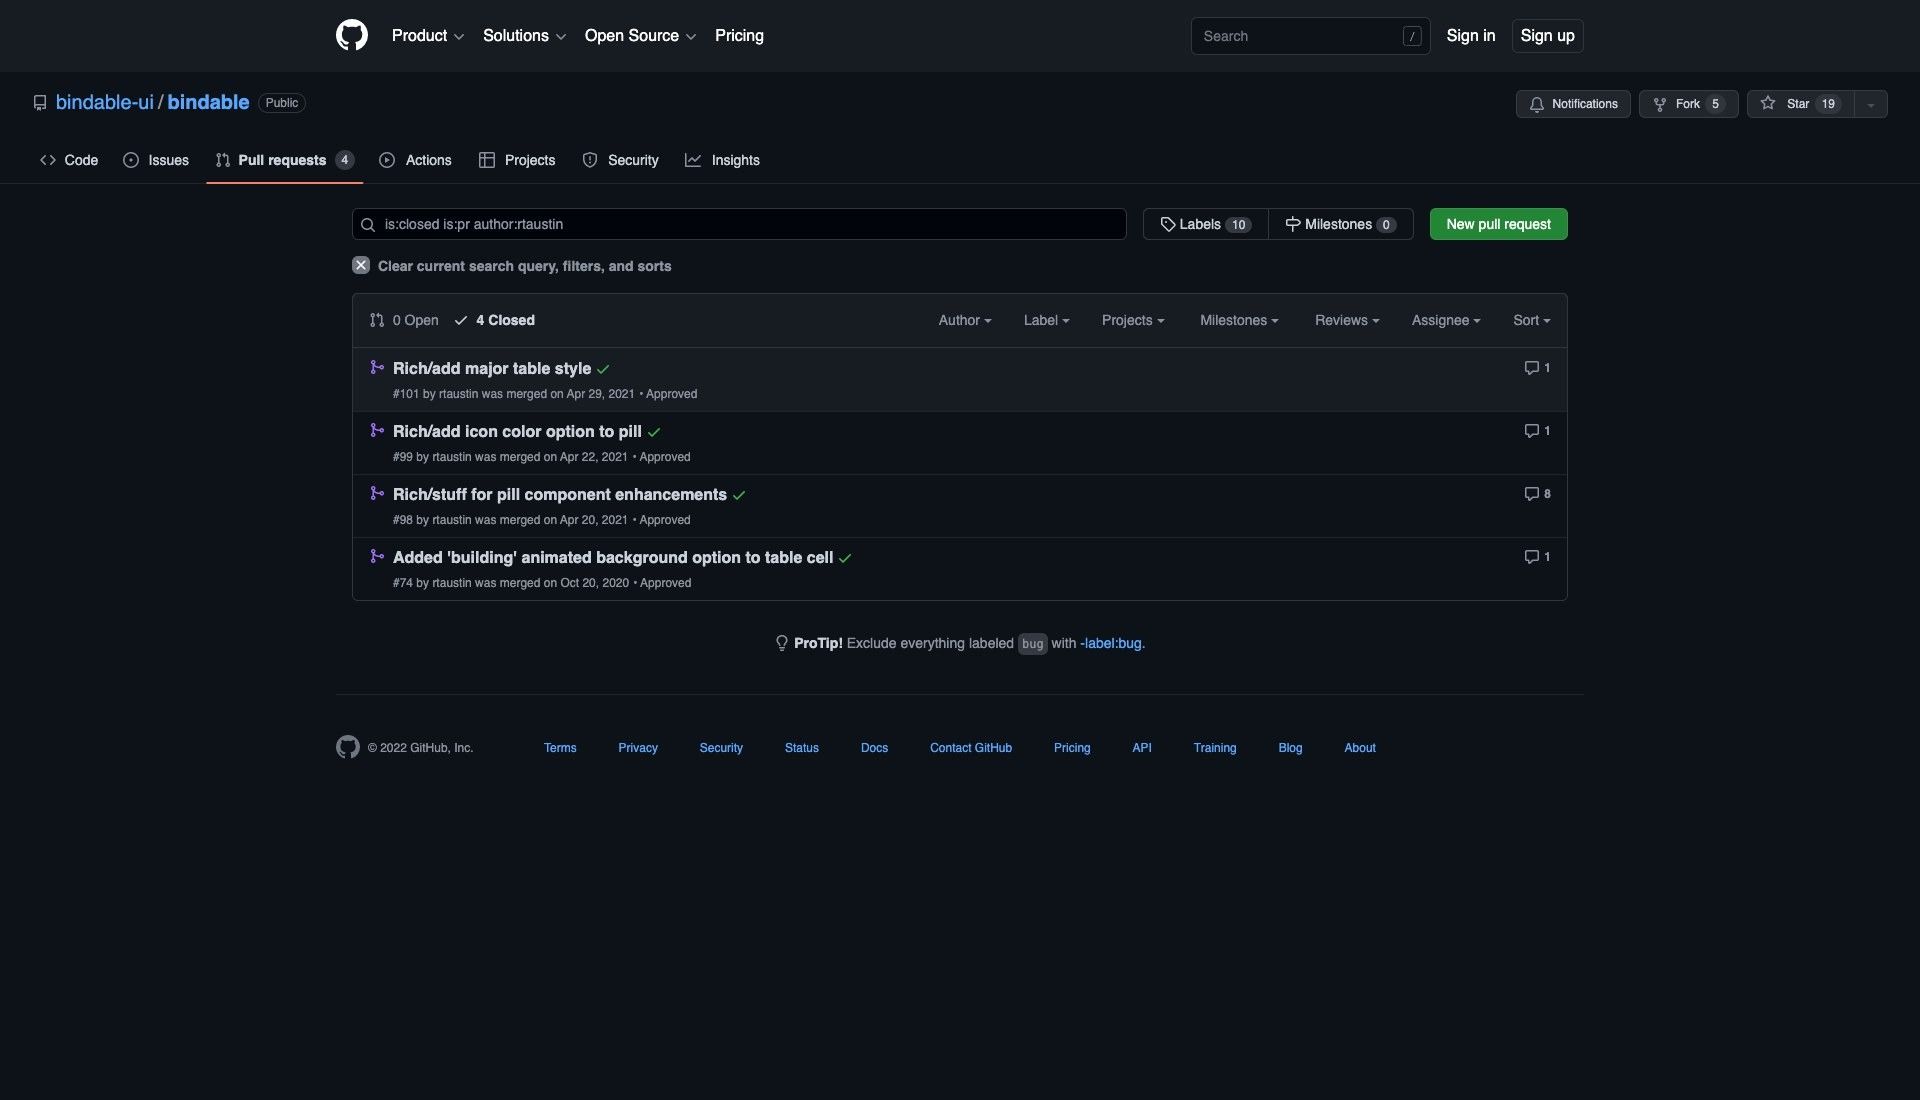Show the 4 Closed pull requests
The height and width of the screenshot is (1100, 1920).
point(494,320)
